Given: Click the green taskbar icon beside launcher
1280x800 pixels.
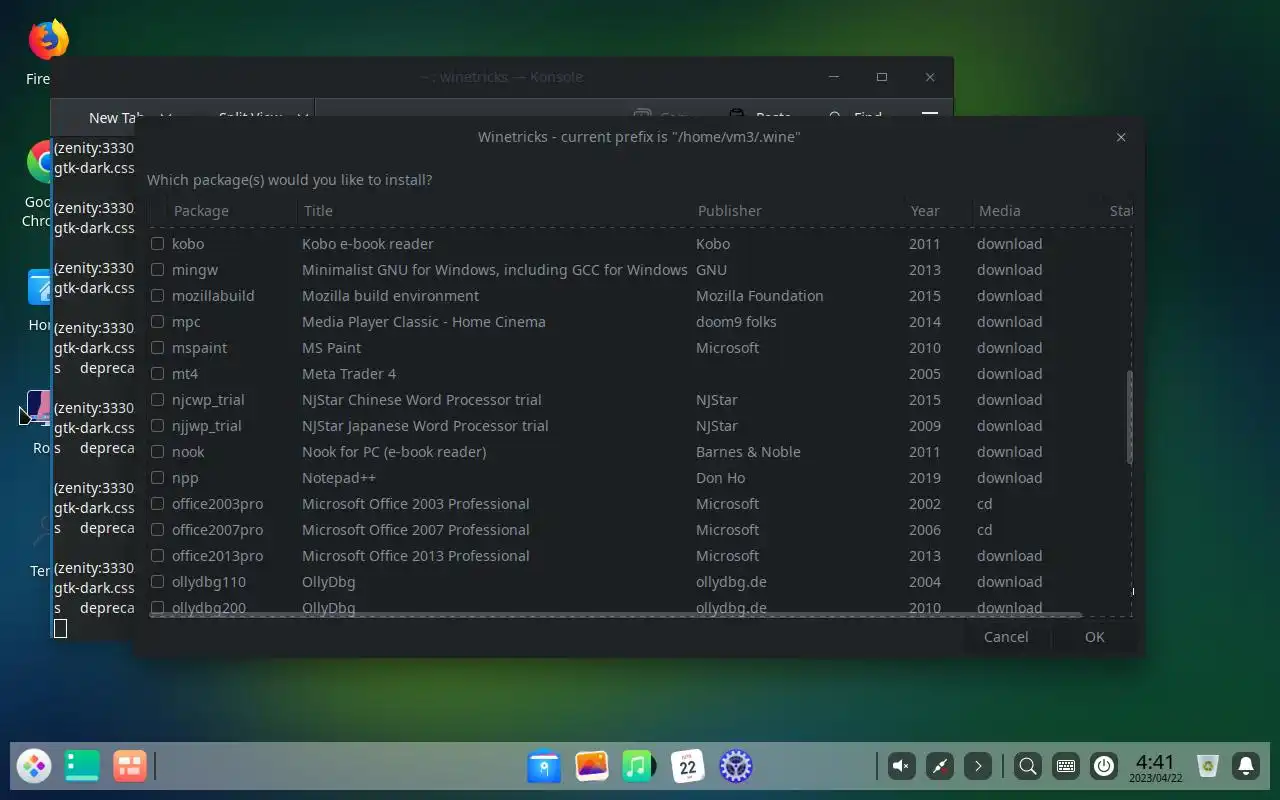Looking at the screenshot, I should coord(82,767).
